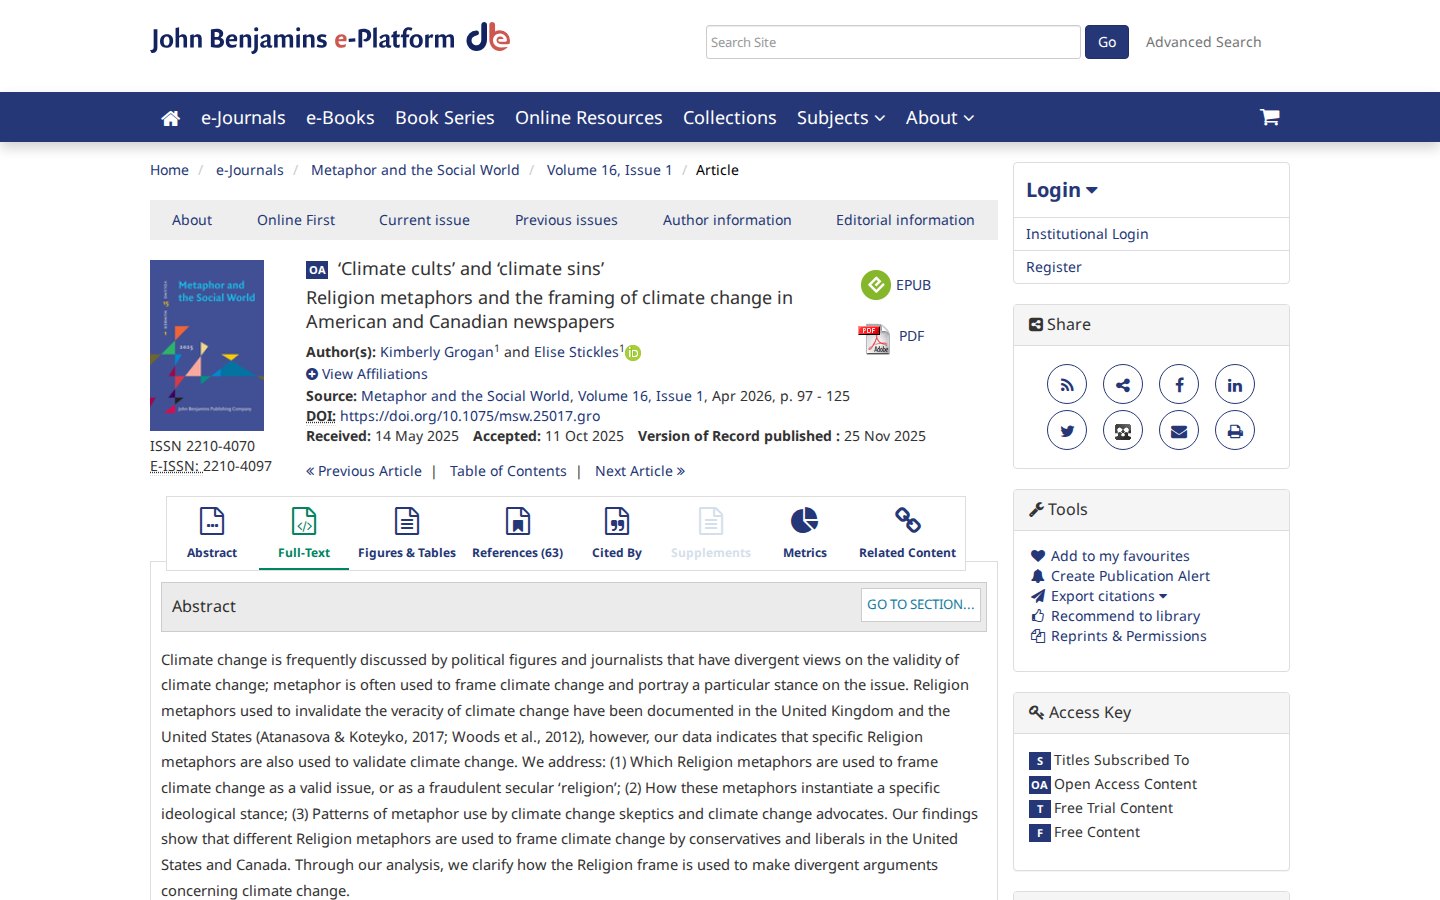The width and height of the screenshot is (1440, 900).
Task: Expand the About dropdown in navbar
Action: click(940, 118)
